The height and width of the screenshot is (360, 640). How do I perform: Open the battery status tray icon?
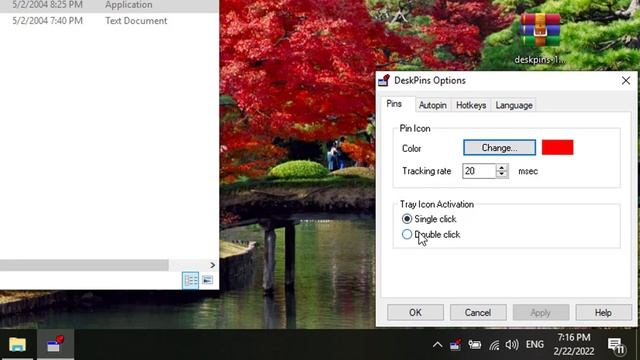point(475,345)
